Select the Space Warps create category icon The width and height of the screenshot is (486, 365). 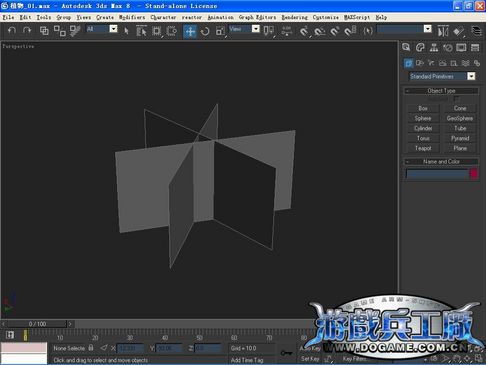coord(466,63)
